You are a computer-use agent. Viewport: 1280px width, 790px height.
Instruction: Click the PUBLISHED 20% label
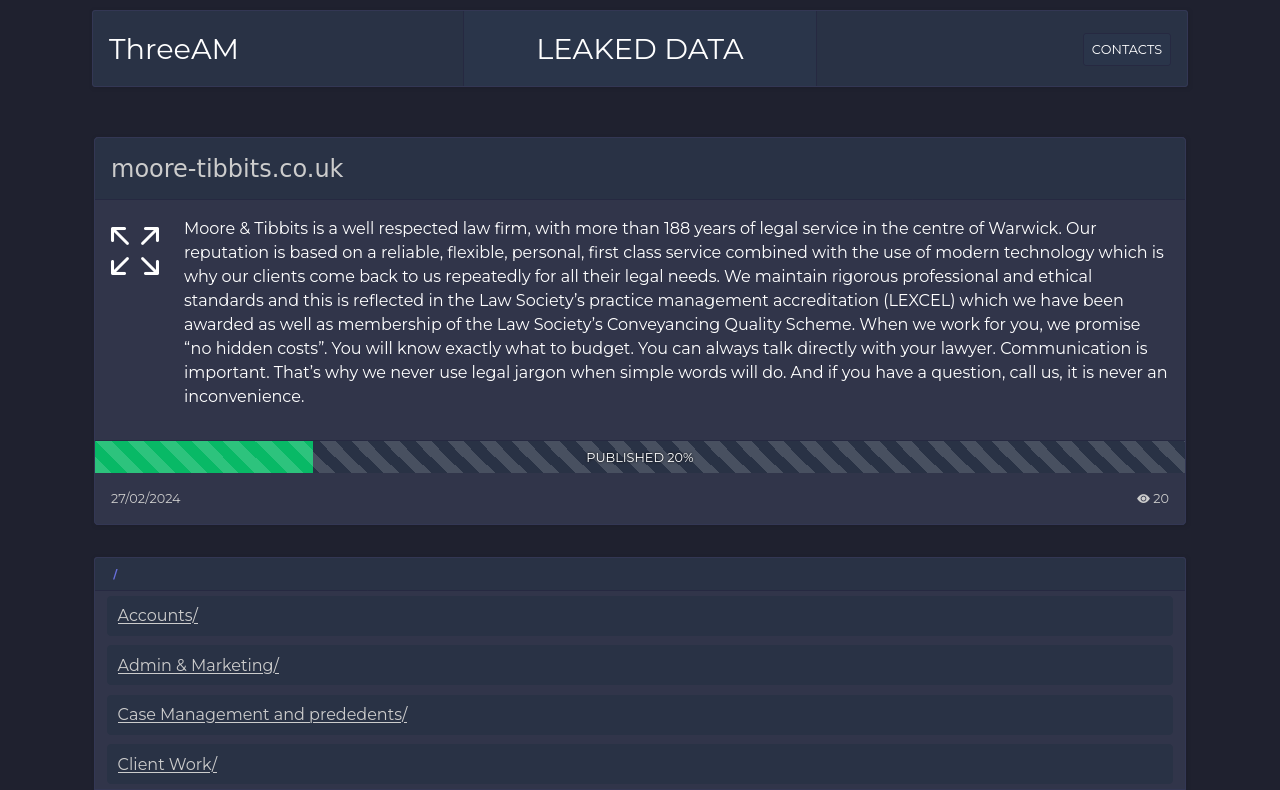(640, 457)
